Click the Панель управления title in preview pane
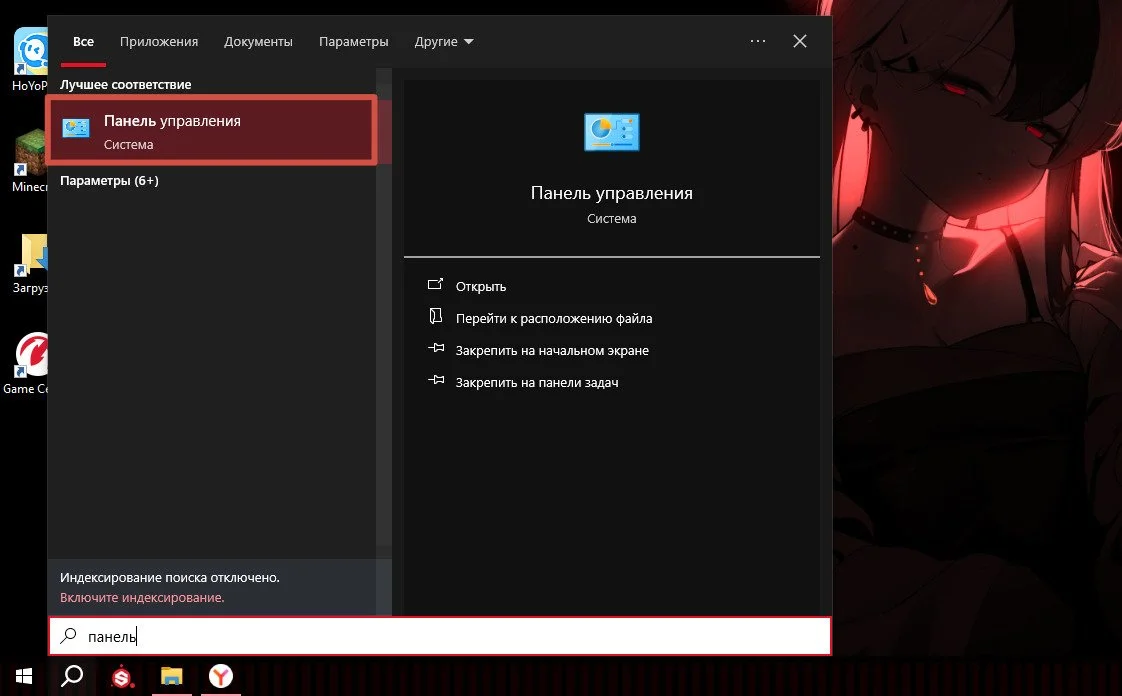The width and height of the screenshot is (1122, 696). pyautogui.click(x=612, y=193)
